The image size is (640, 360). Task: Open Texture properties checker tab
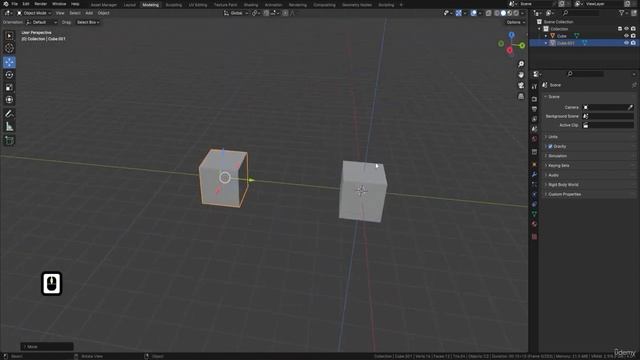(x=534, y=237)
